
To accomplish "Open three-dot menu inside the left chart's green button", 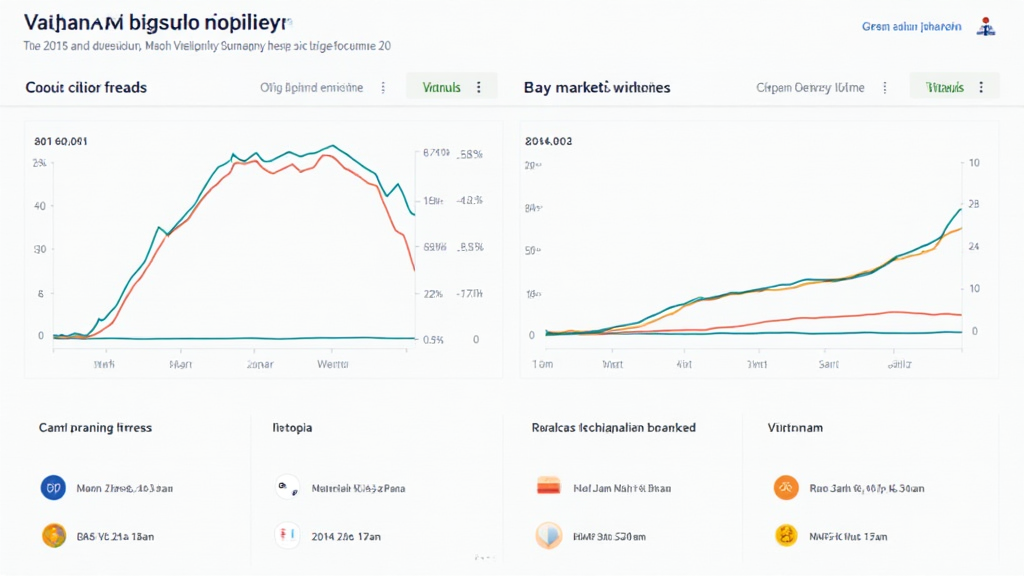I will (x=479, y=87).
